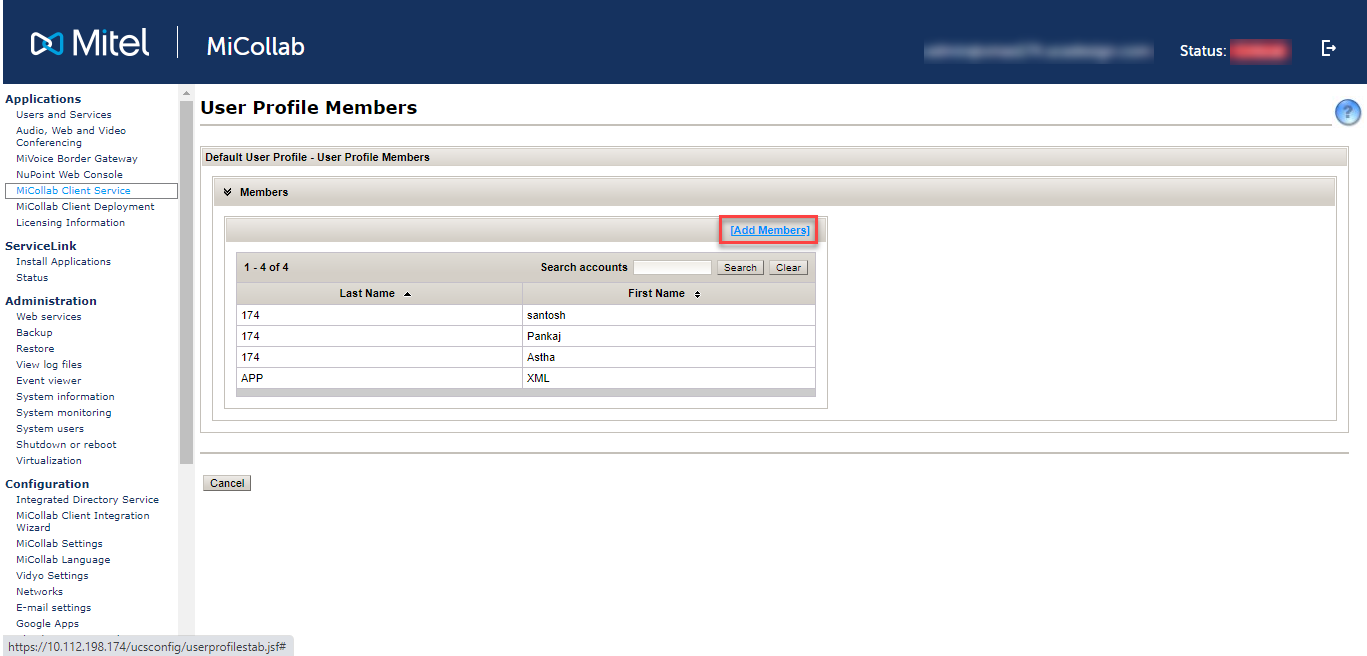1367x656 pixels.
Task: Go to MiCollab Client Deployment
Action: coord(85,207)
